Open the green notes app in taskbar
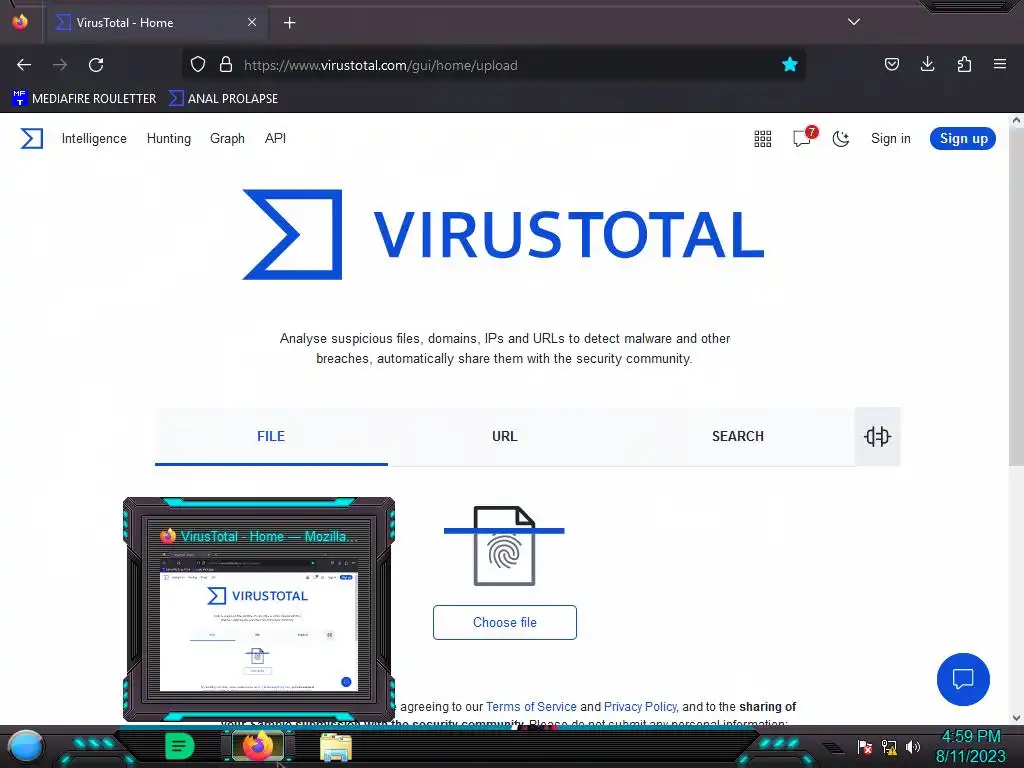The image size is (1024, 768). coord(180,746)
